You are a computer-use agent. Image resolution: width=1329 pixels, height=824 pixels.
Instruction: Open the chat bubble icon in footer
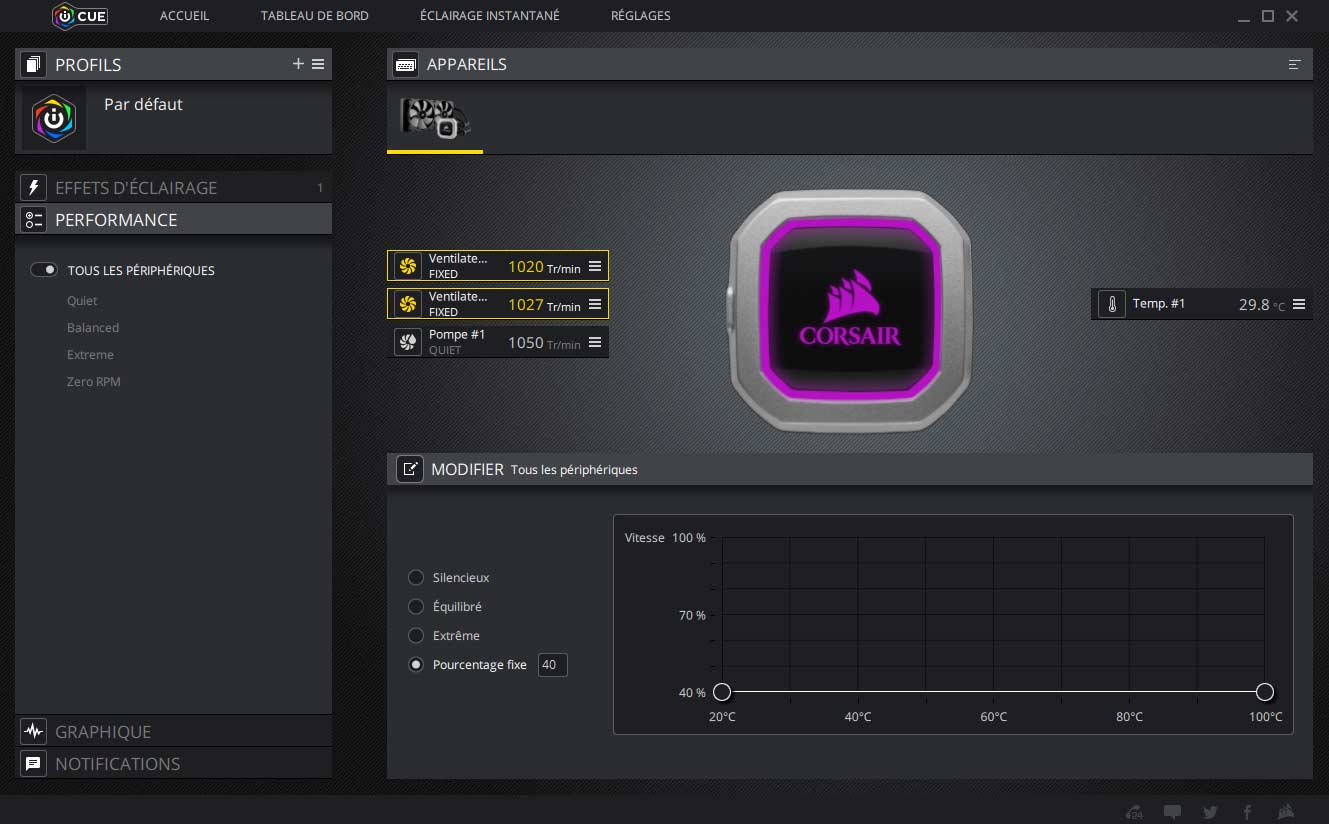[x=1173, y=812]
